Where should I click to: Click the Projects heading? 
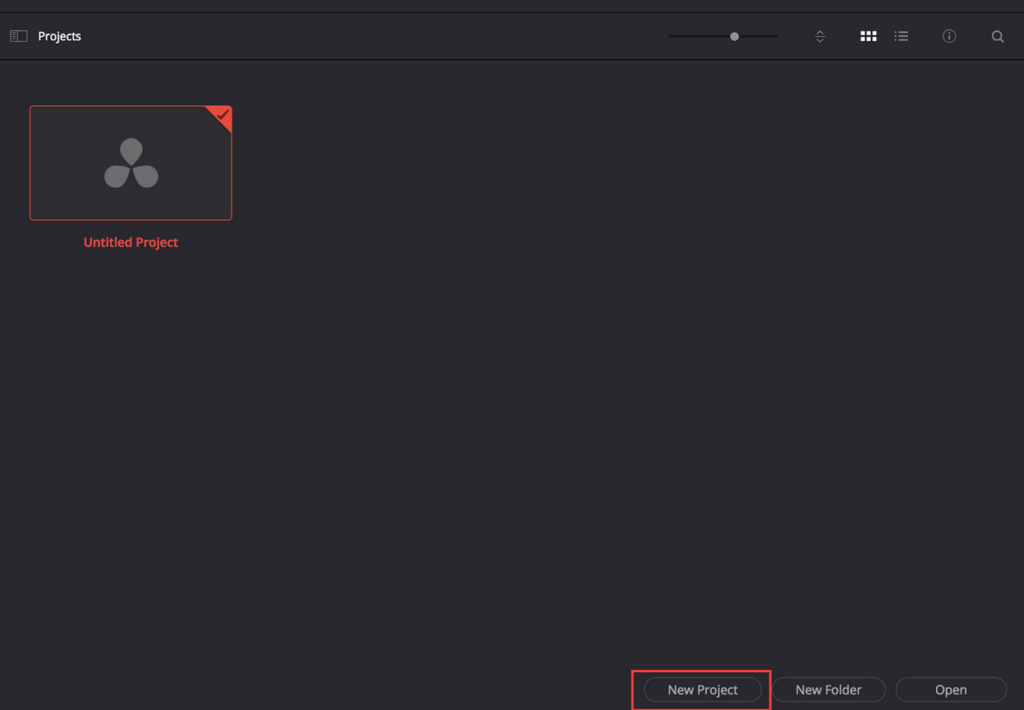point(59,37)
